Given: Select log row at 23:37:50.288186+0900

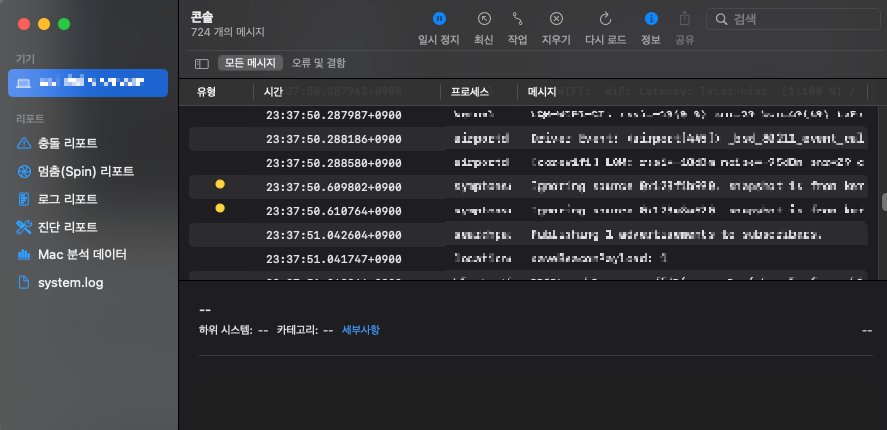Looking at the screenshot, I should [528, 139].
